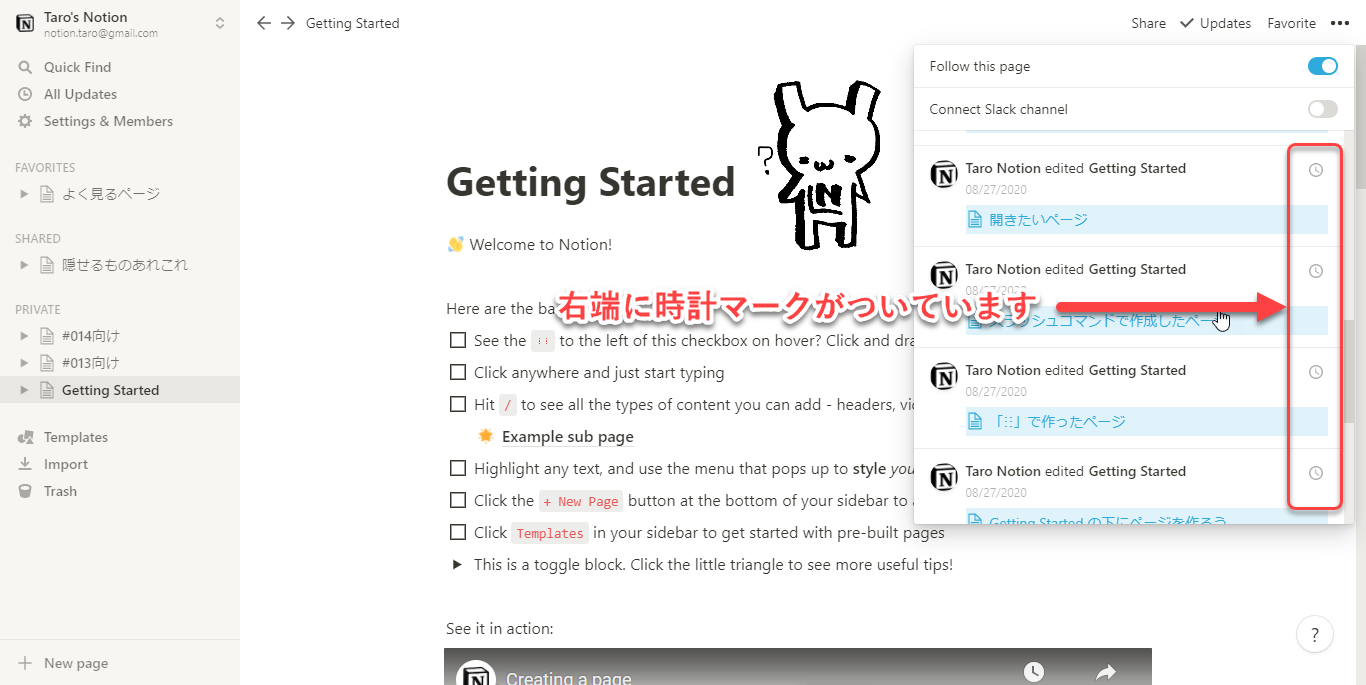Open the Updates menu
Screen dimensions: 1366x685
coord(1215,23)
